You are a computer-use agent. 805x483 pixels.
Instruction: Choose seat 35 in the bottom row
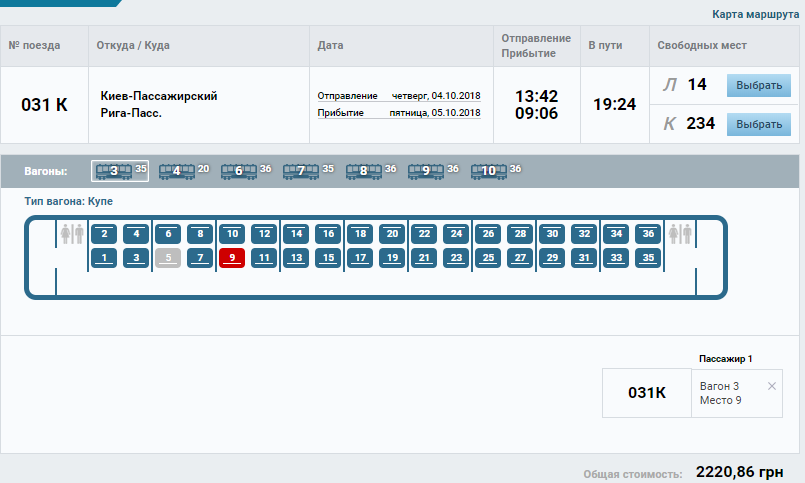point(648,258)
